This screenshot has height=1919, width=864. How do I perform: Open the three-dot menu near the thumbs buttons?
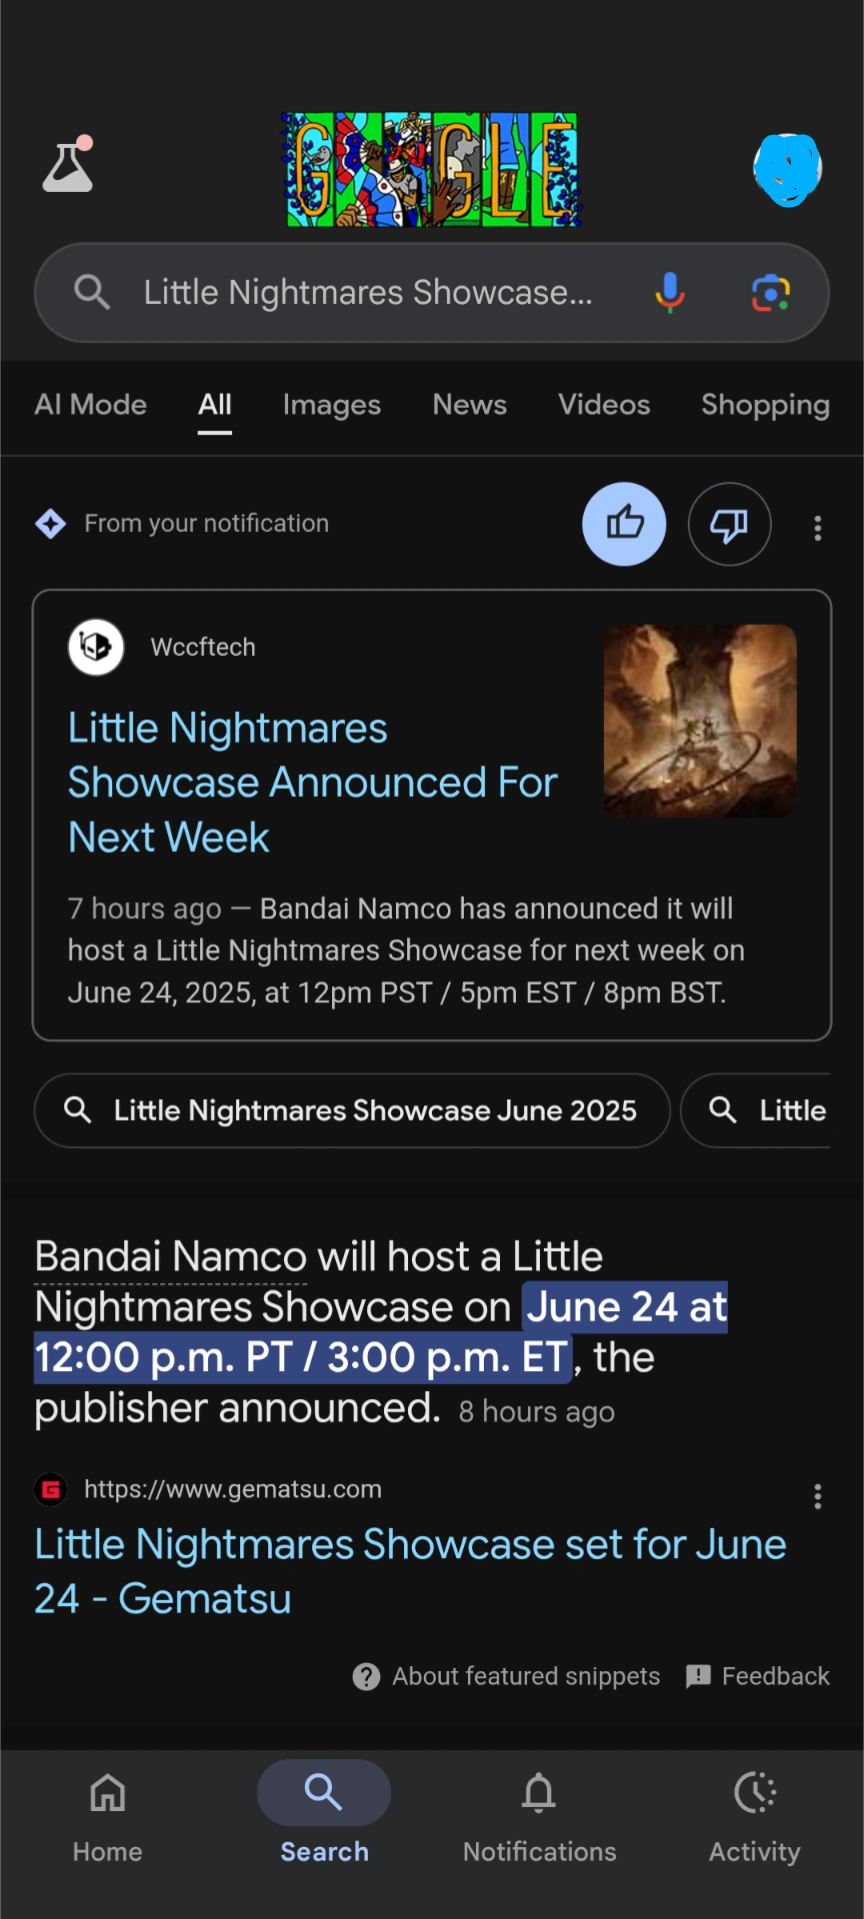point(818,527)
